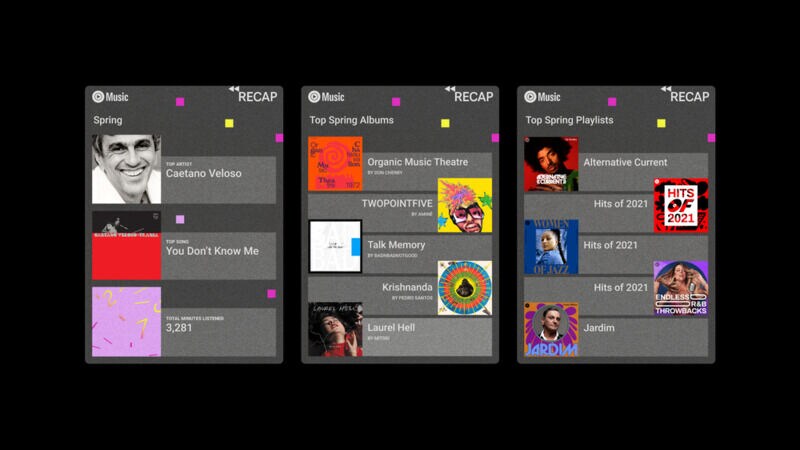Select the Talk Memory album title

click(x=396, y=245)
